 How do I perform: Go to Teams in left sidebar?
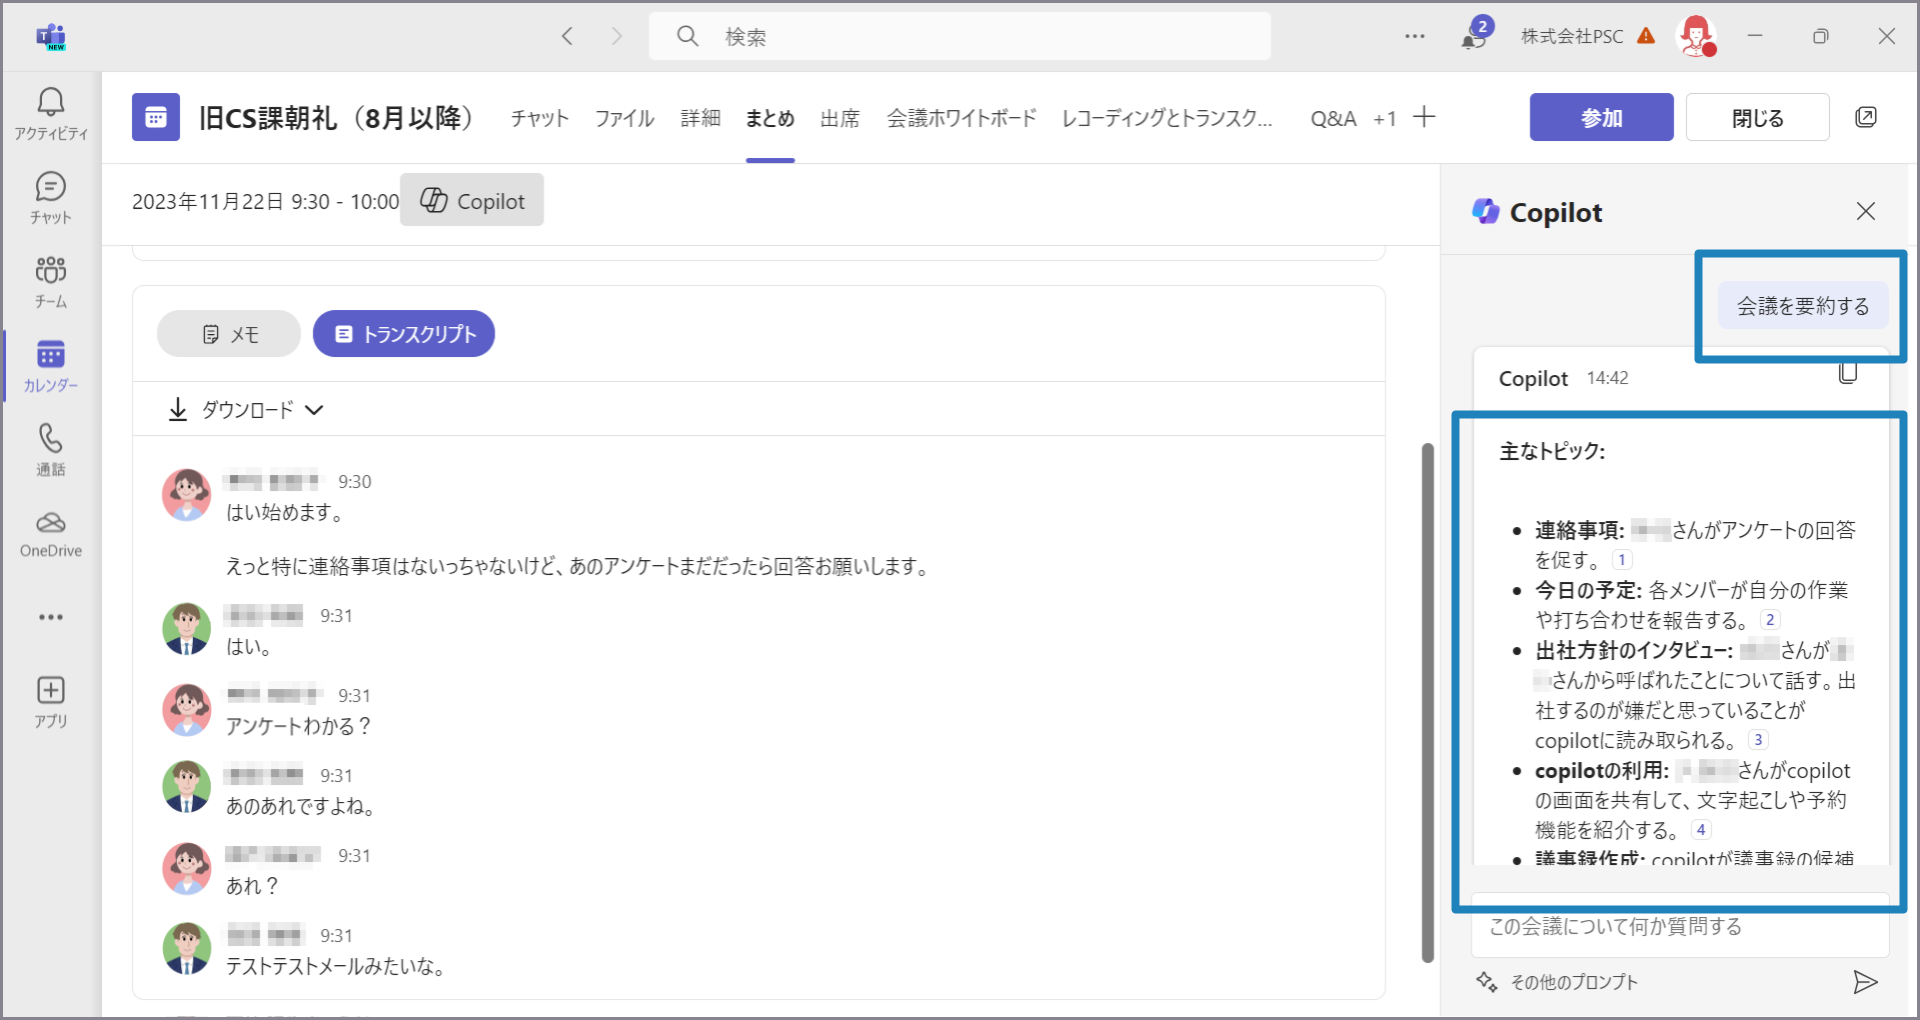[50, 281]
